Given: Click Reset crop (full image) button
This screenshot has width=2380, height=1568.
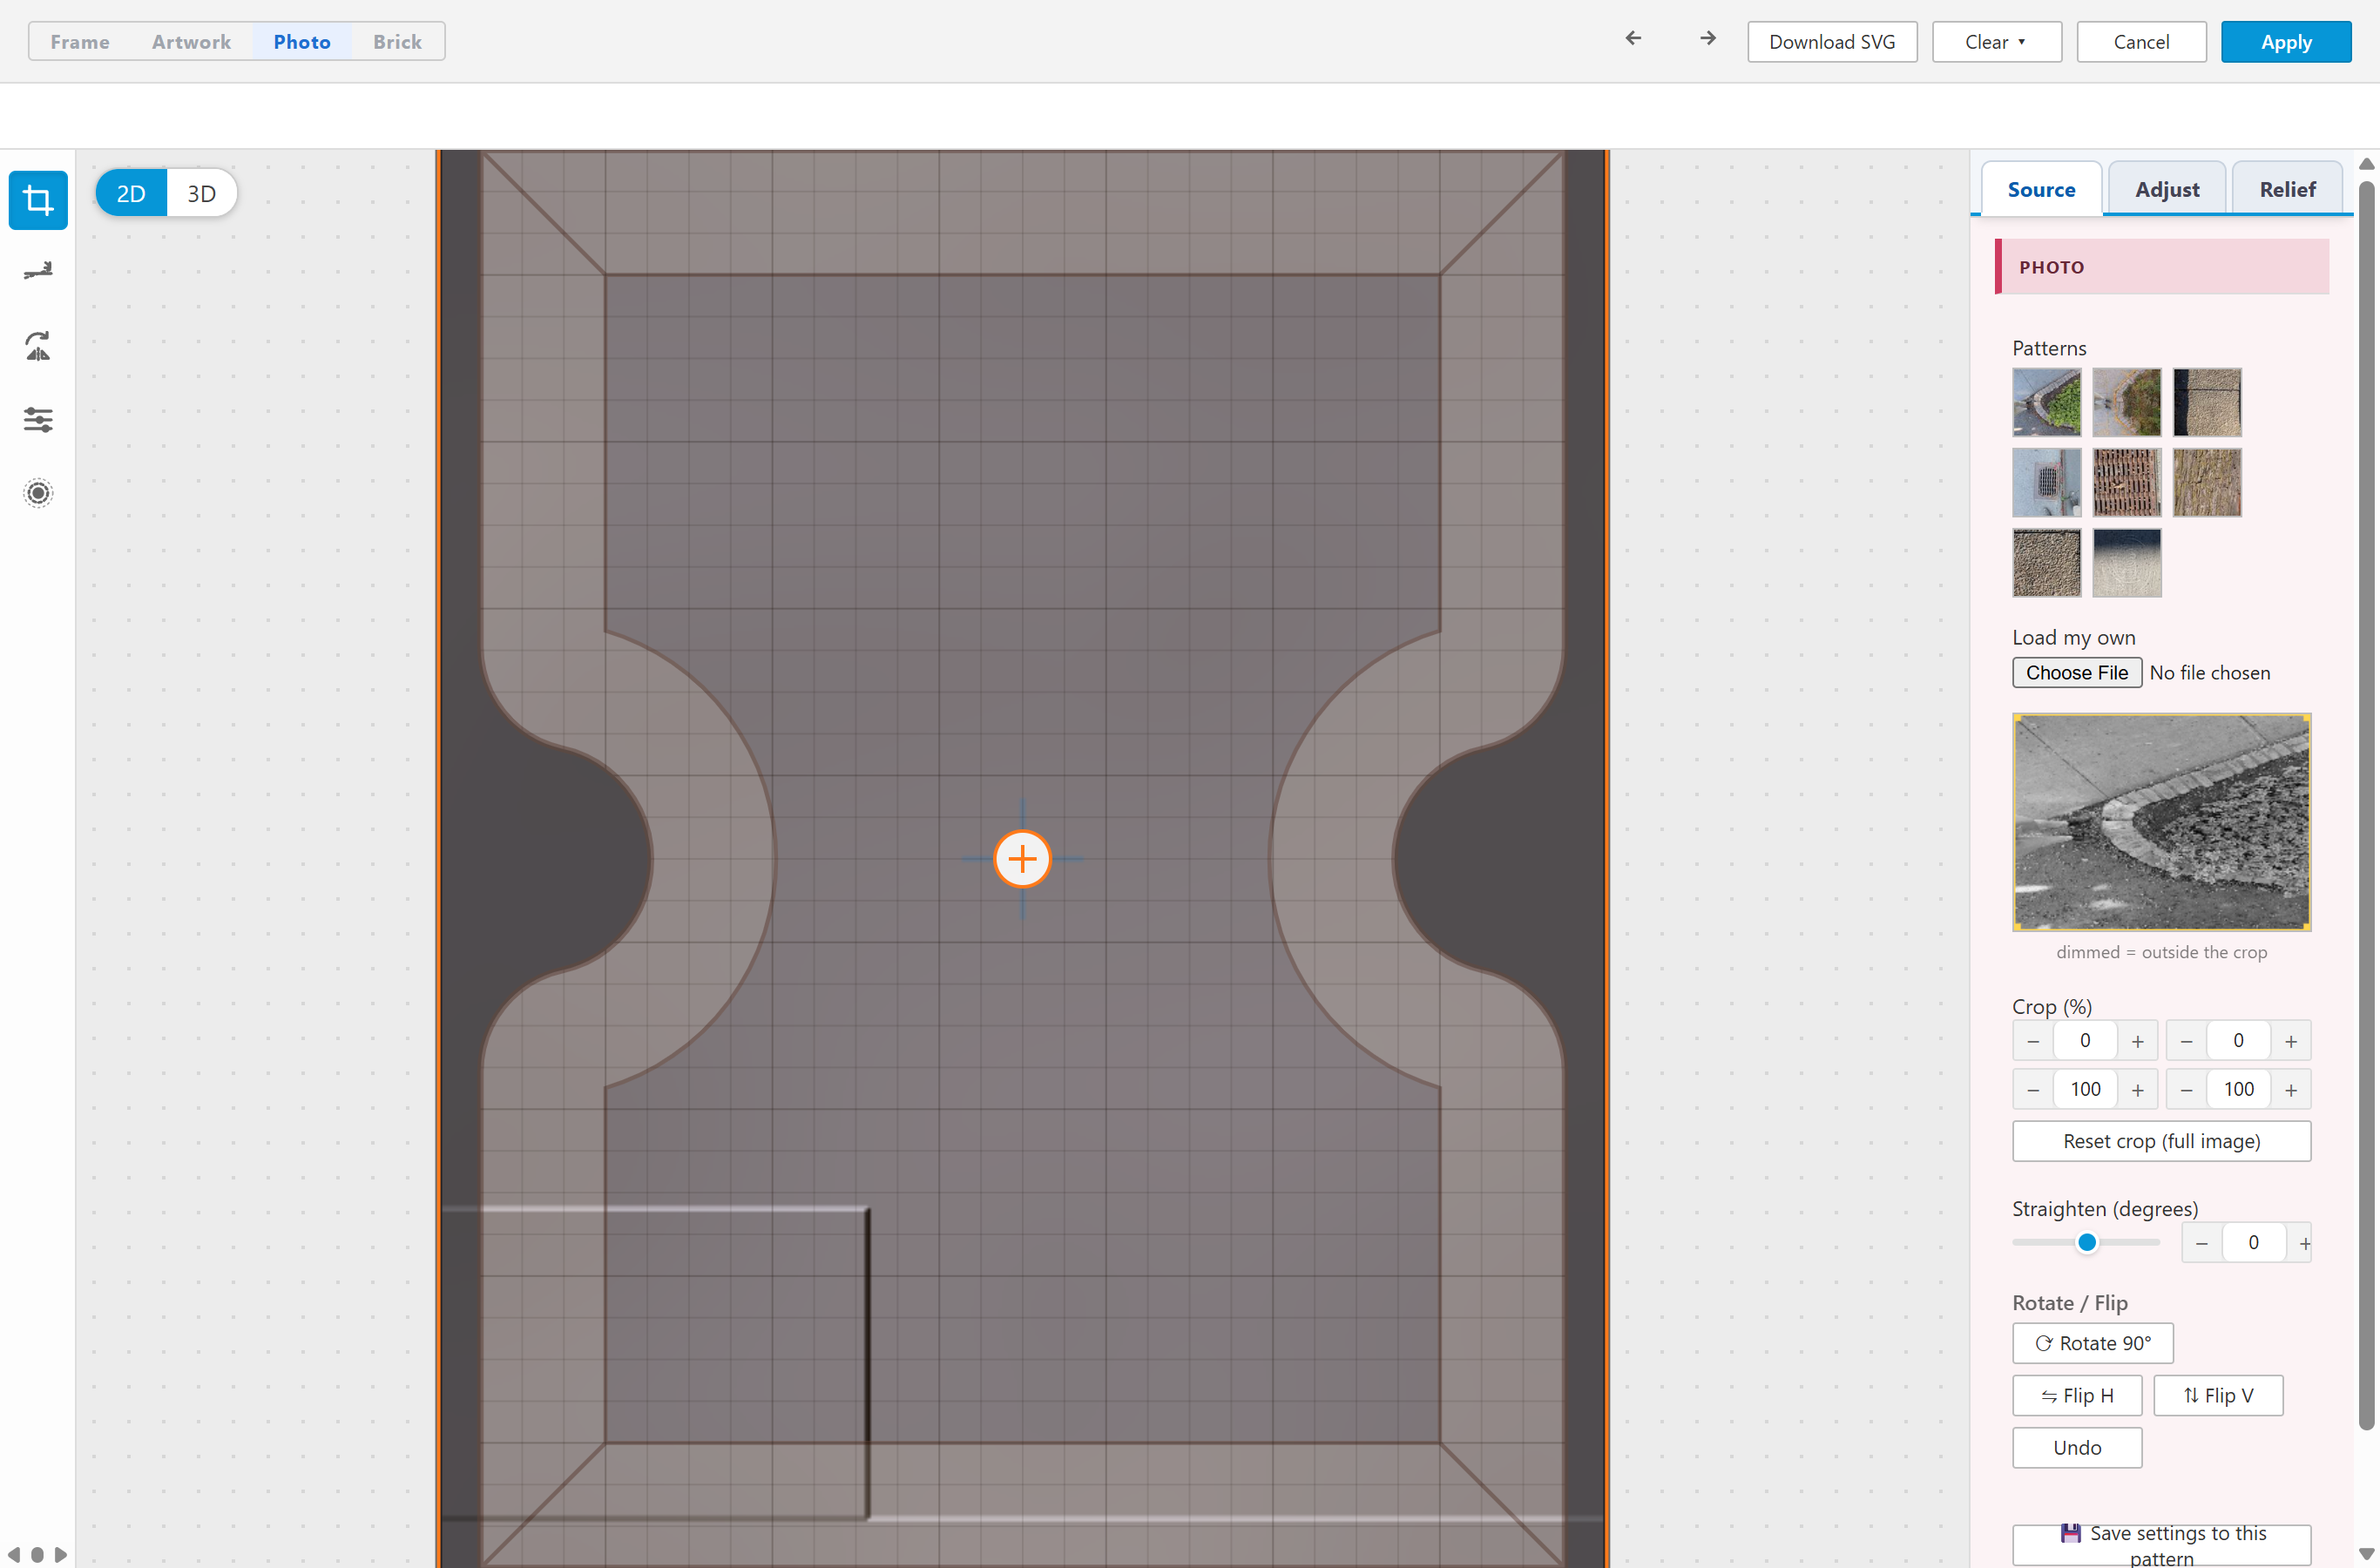Looking at the screenshot, I should pos(2161,1141).
